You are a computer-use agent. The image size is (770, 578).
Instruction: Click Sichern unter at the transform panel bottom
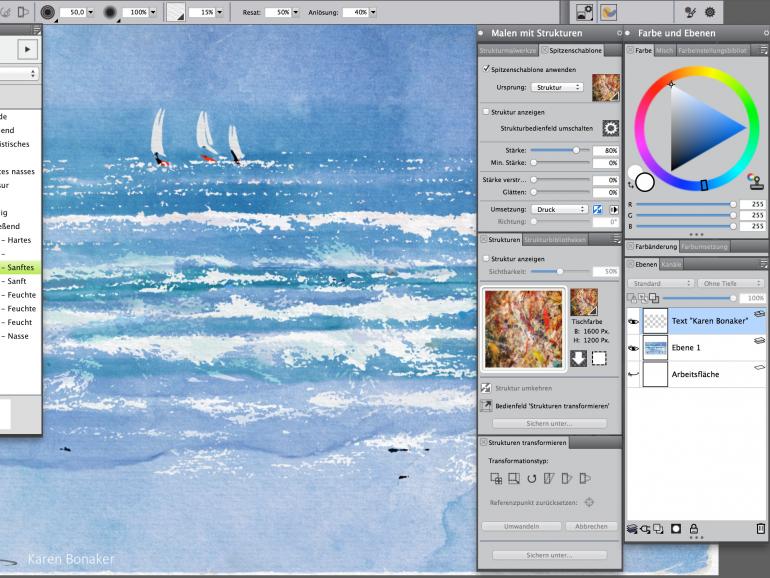549,555
